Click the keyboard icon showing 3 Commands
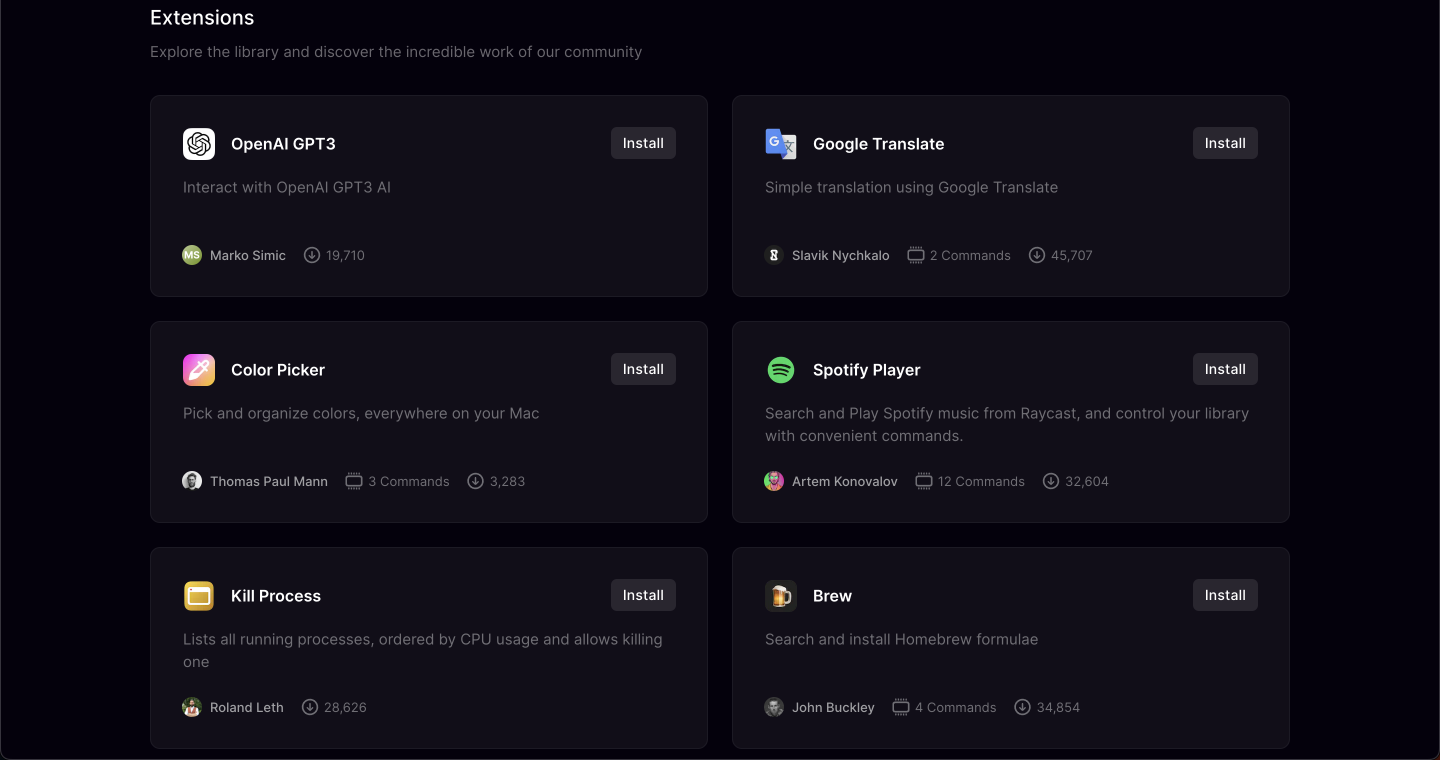Image resolution: width=1440 pixels, height=760 pixels. 354,481
